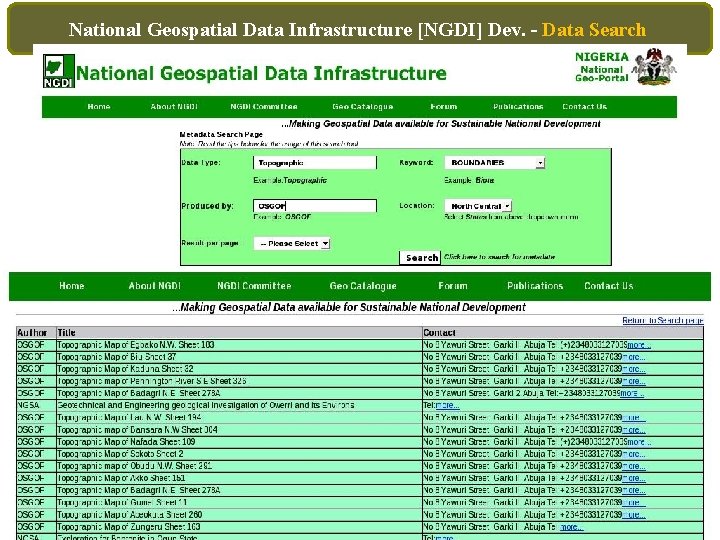The image size is (720, 540).
Task: Click more link for Lau N.W. Sheet 194
Action: pyautogui.click(x=634, y=417)
